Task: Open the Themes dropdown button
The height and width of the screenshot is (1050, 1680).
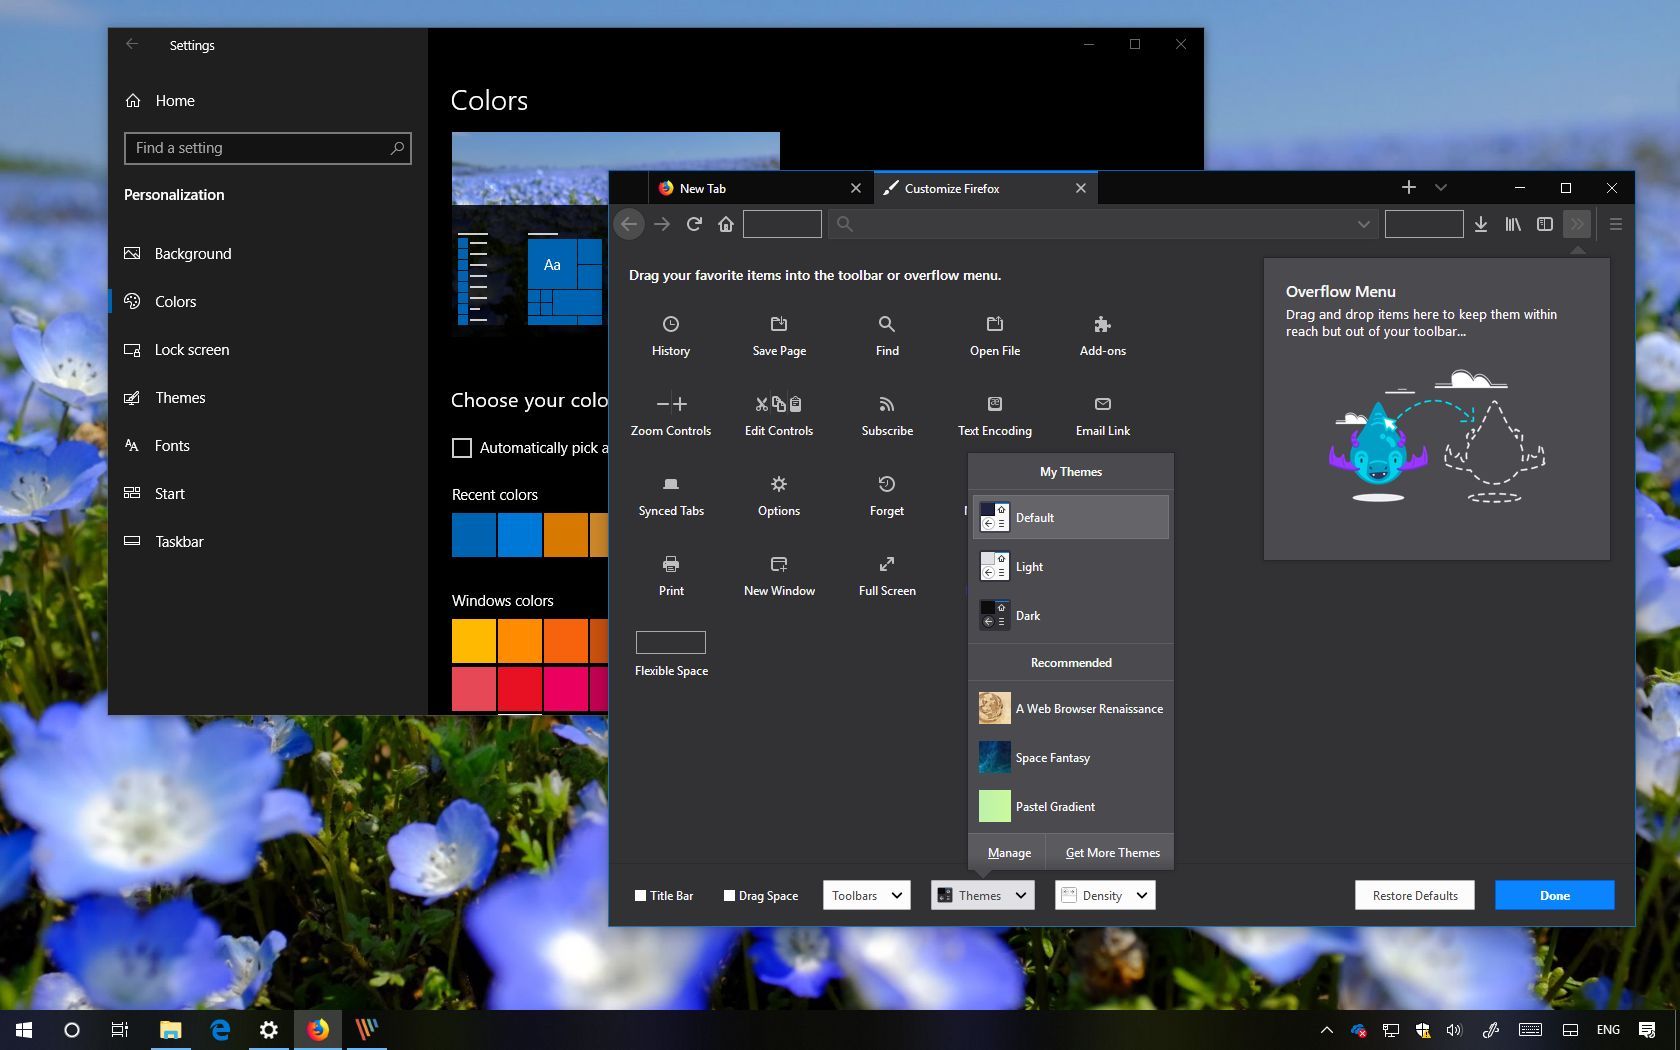Action: tap(983, 895)
